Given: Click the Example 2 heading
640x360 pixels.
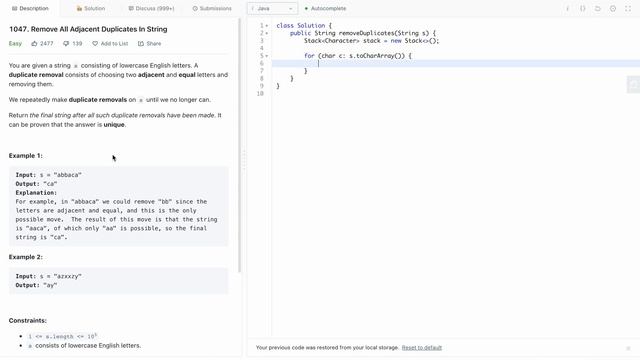Looking at the screenshot, I should pos(26,257).
